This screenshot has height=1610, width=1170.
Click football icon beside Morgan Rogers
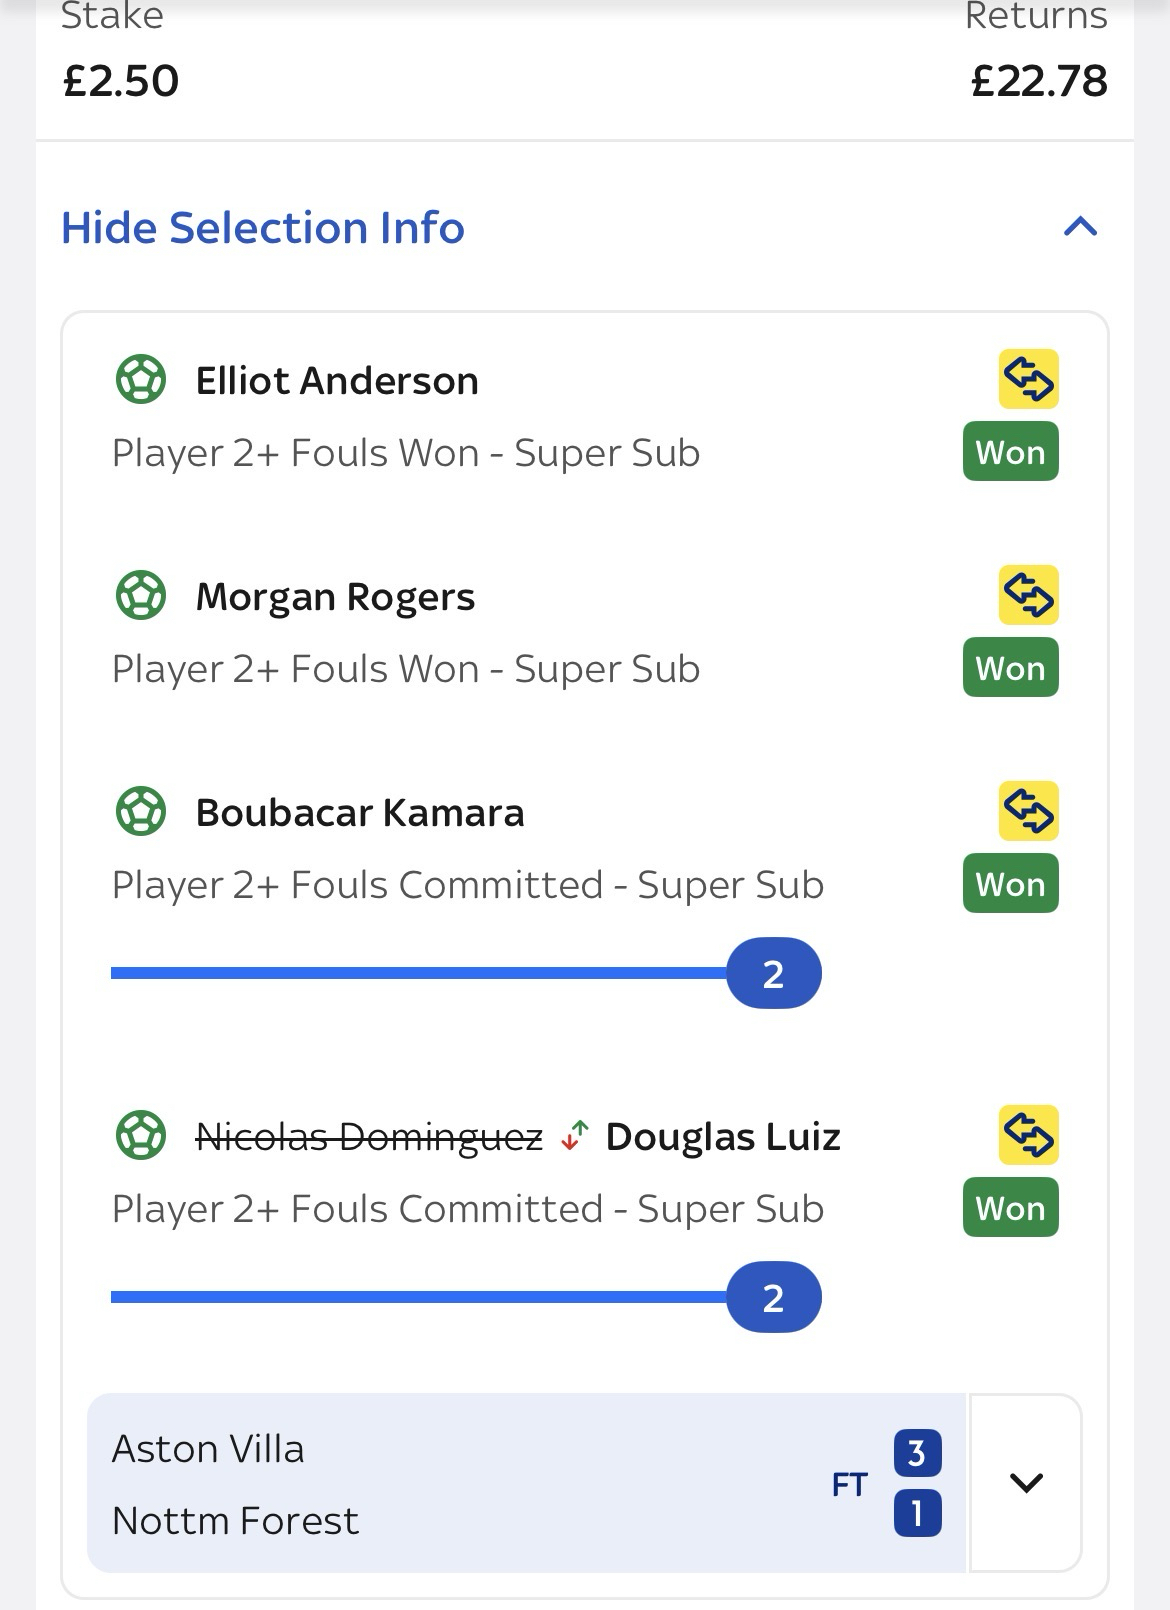click(x=141, y=596)
